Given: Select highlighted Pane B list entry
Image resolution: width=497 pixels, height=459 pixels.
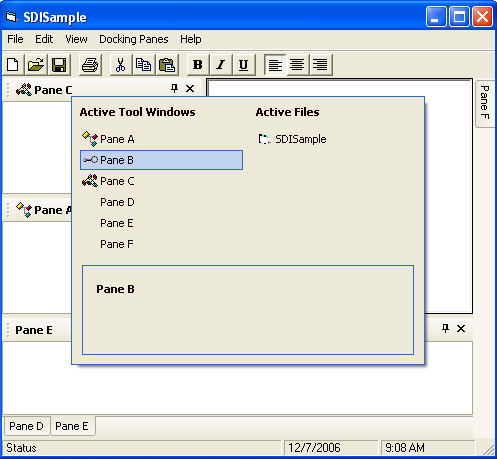Looking at the screenshot, I should pos(161,160).
